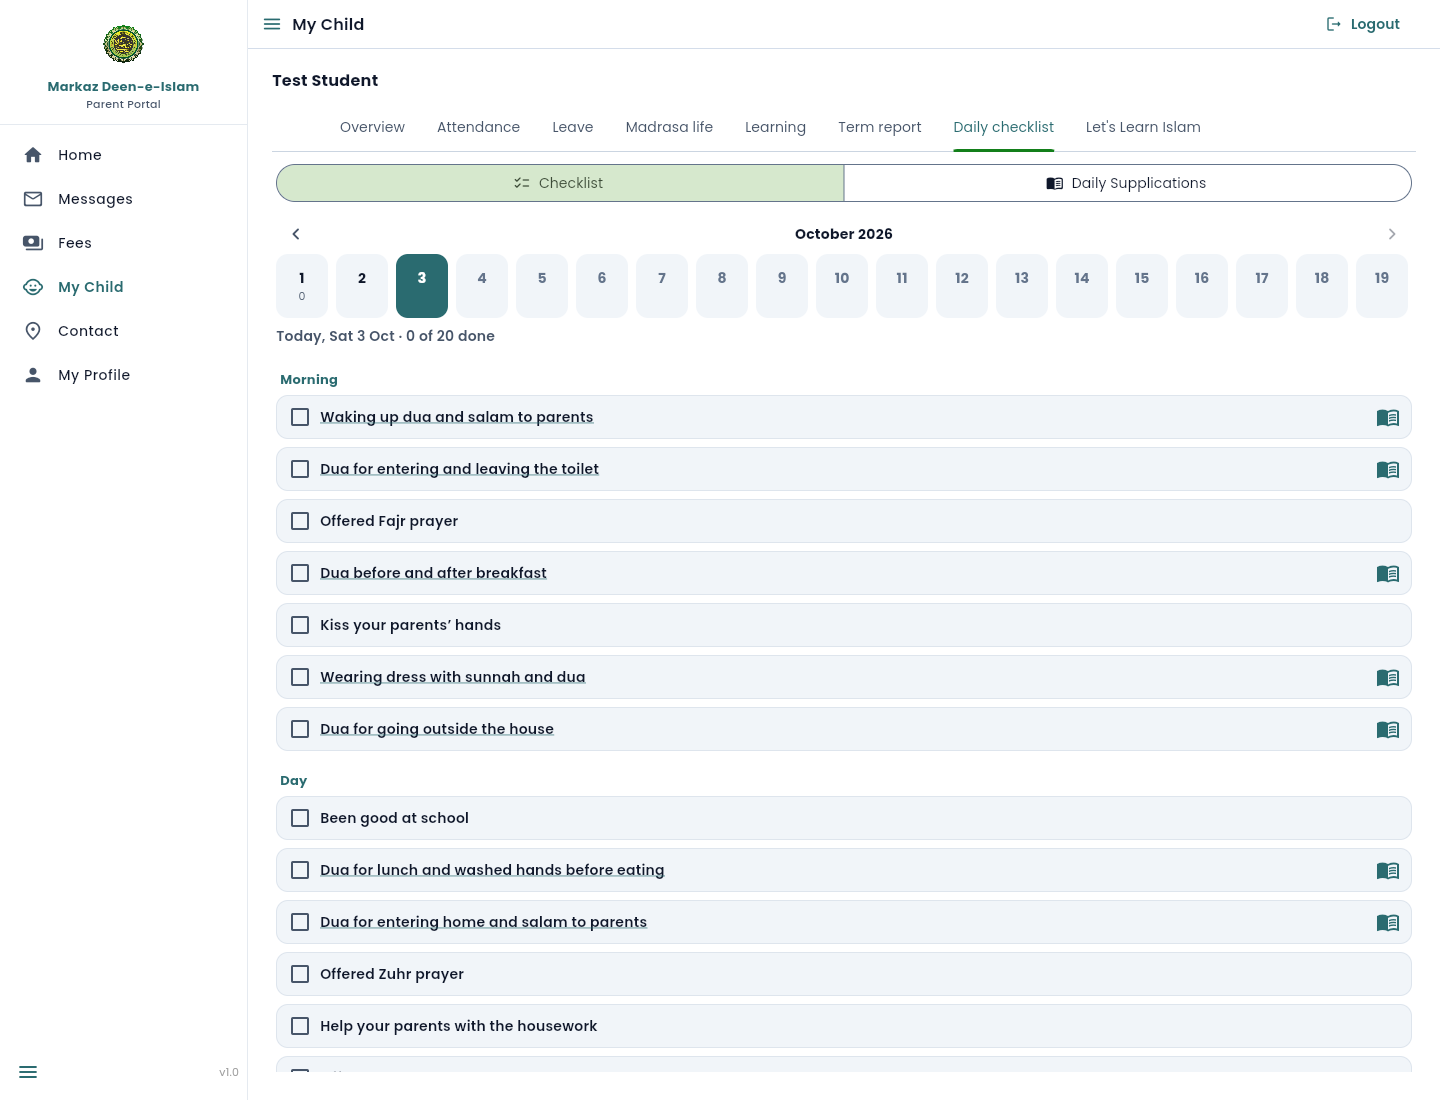
Task: Tick Kiss your parents' hands checkbox
Action: click(300, 625)
